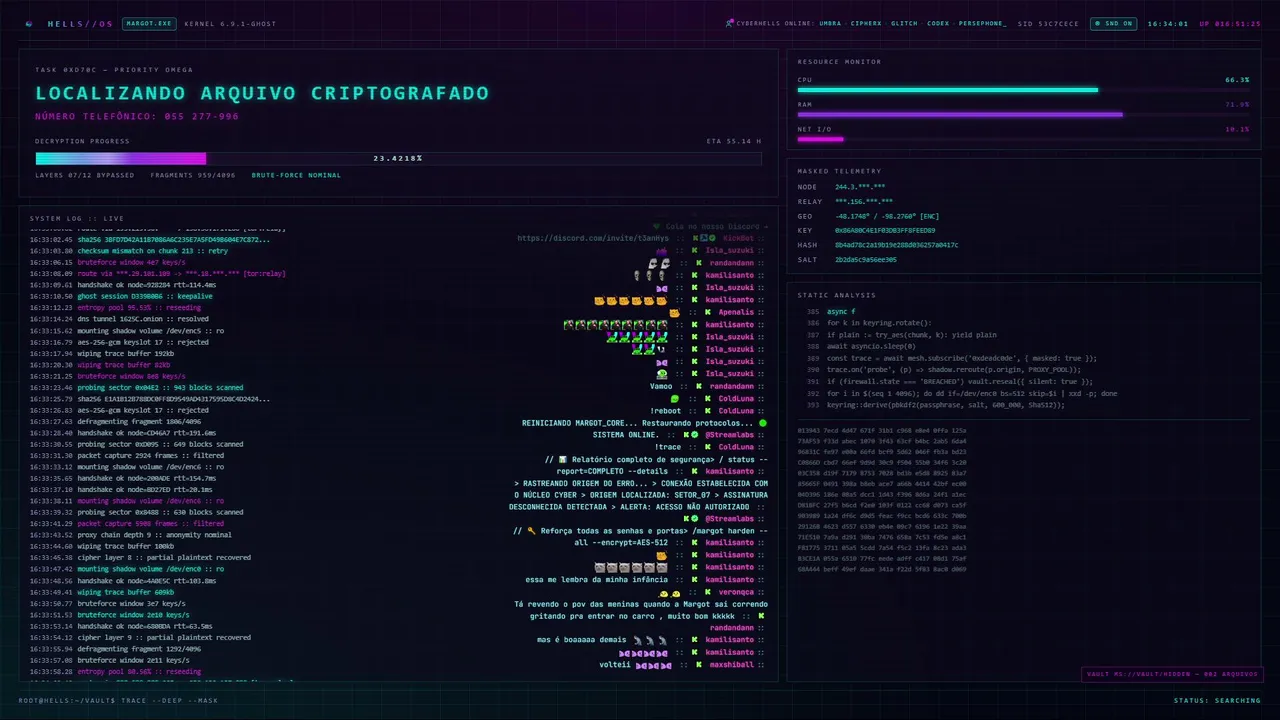Click the chart emoji before 'Relatório completo'
This screenshot has width=1280, height=720.
(x=563, y=460)
